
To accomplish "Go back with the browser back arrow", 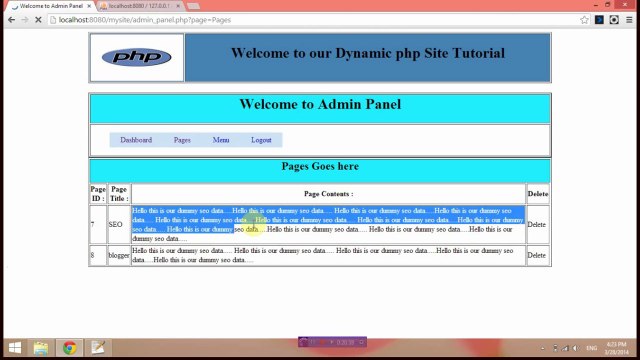I will (11, 20).
